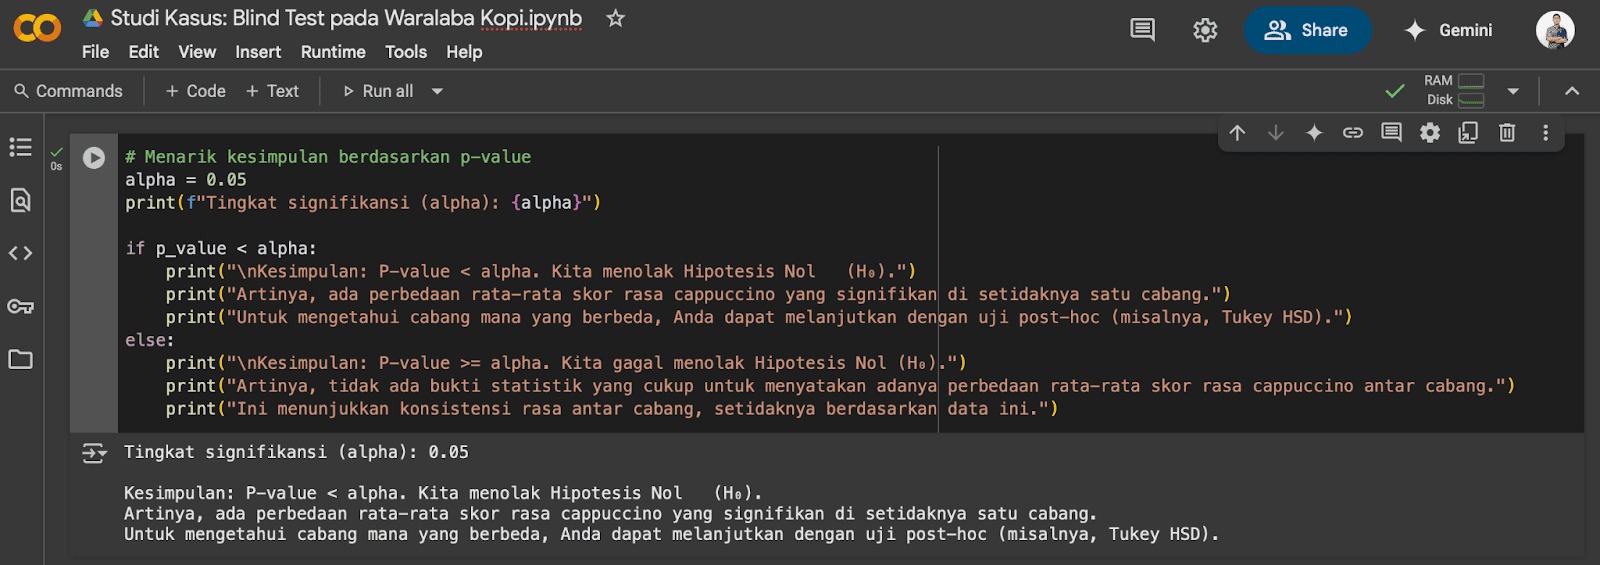Open the Insert menu
The height and width of the screenshot is (565, 1600).
pos(258,52)
